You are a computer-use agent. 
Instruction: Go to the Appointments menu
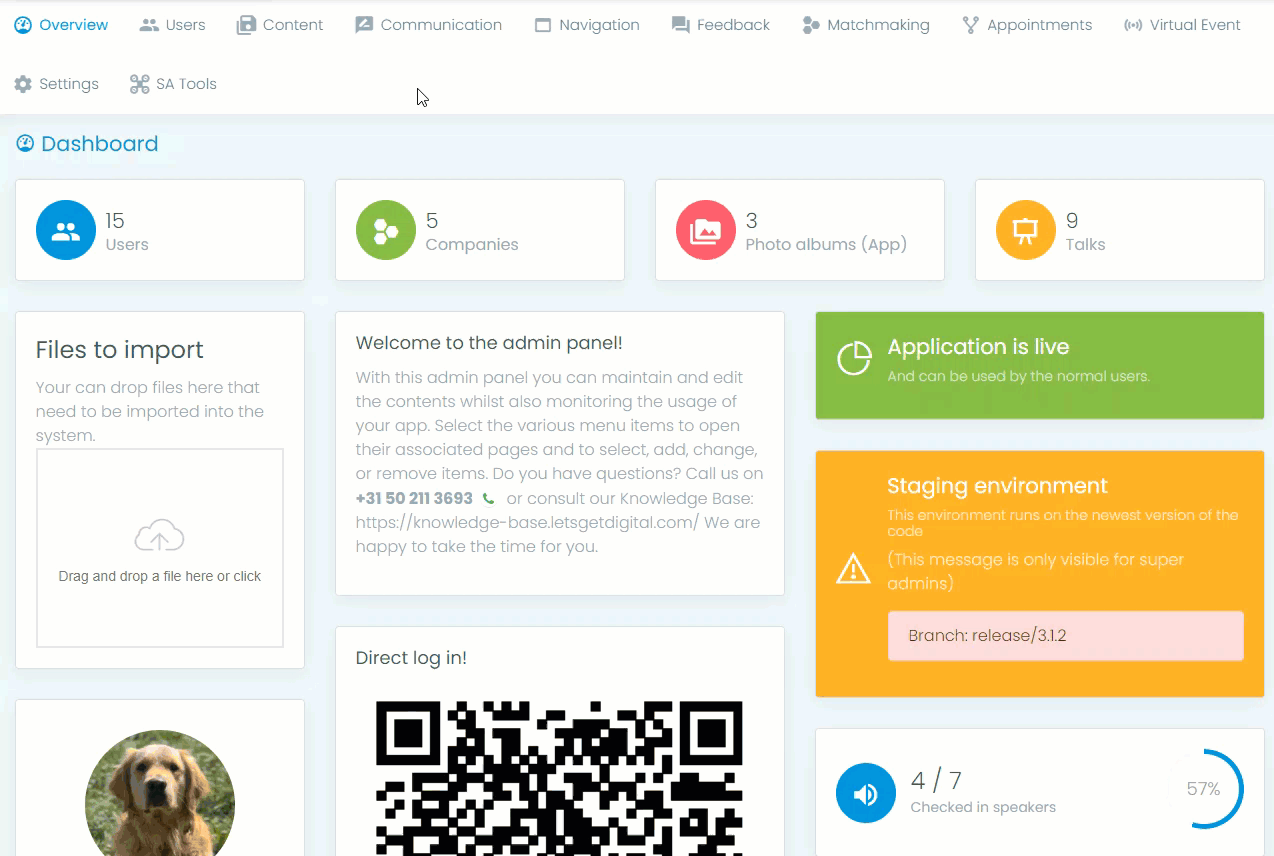1027,25
